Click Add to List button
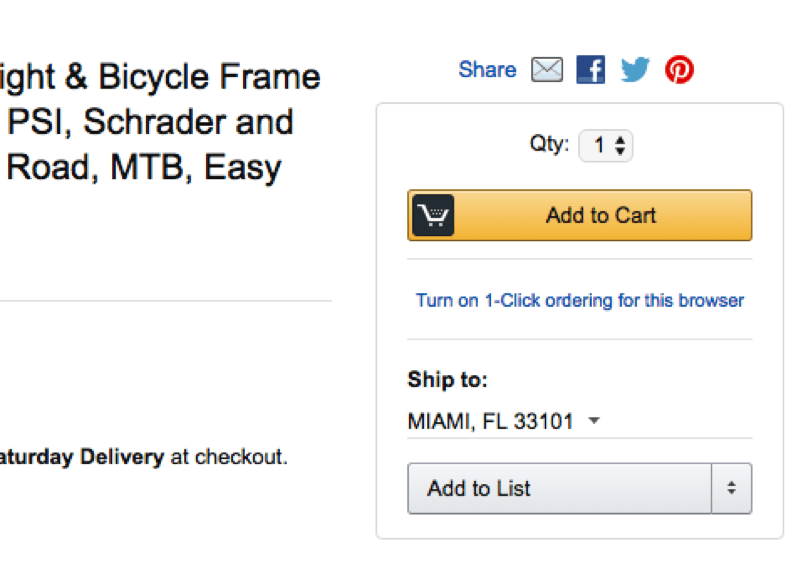This screenshot has height=564, width=807. (x=559, y=488)
